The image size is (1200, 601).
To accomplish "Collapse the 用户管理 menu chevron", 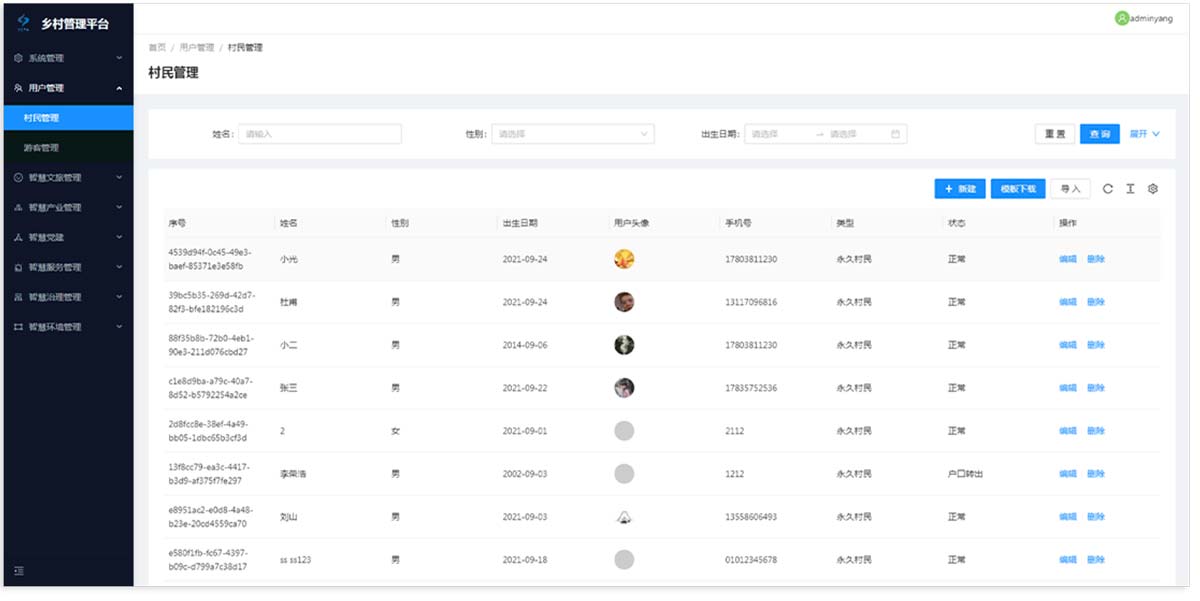I will 119,88.
